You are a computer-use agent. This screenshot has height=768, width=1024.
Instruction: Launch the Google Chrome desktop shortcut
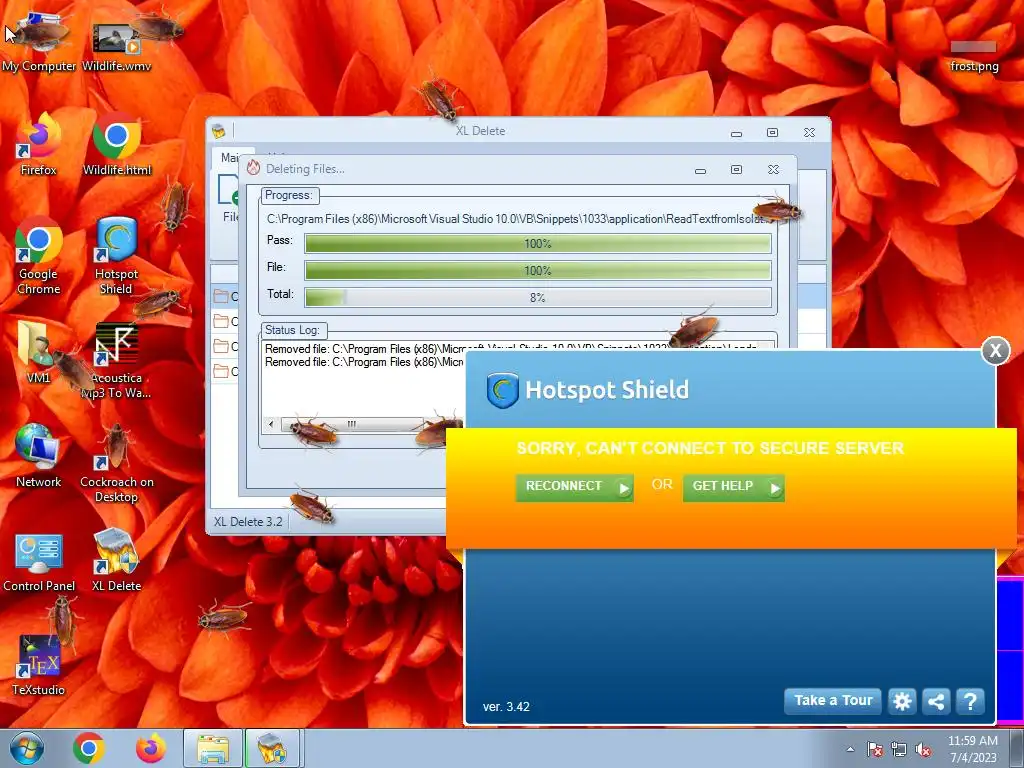click(x=39, y=256)
